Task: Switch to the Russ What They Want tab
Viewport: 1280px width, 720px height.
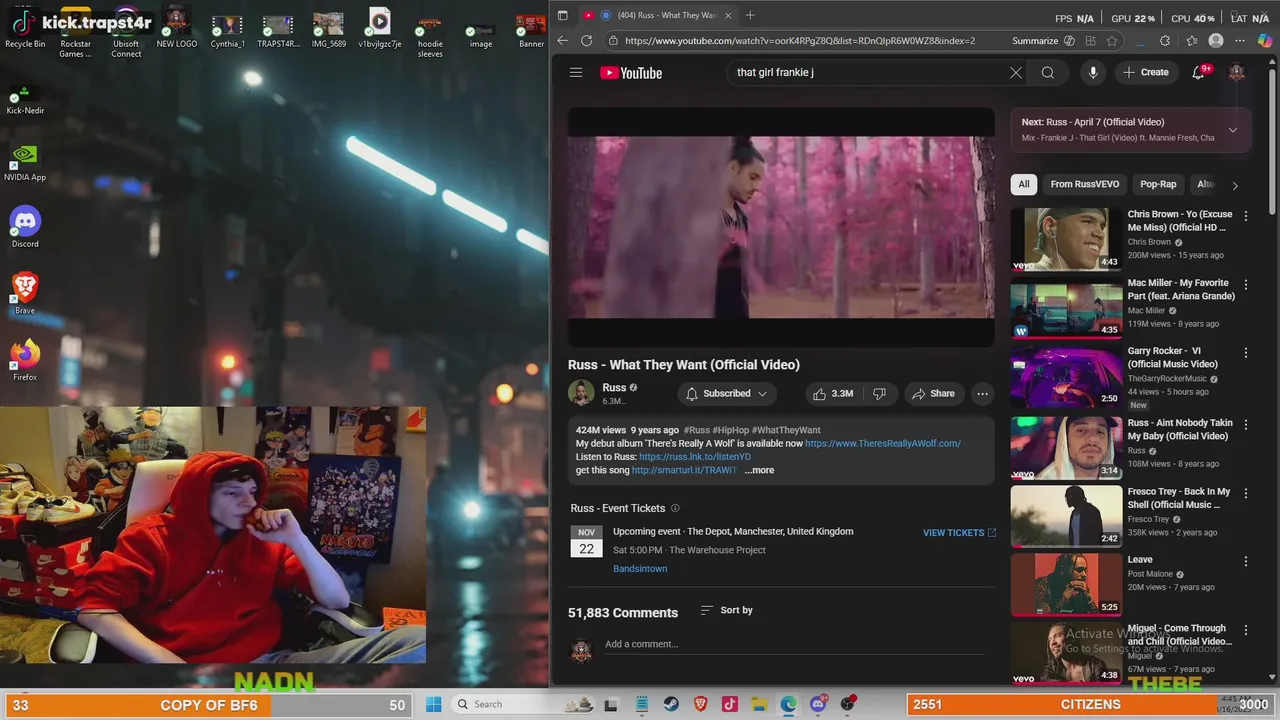Action: tap(658, 15)
